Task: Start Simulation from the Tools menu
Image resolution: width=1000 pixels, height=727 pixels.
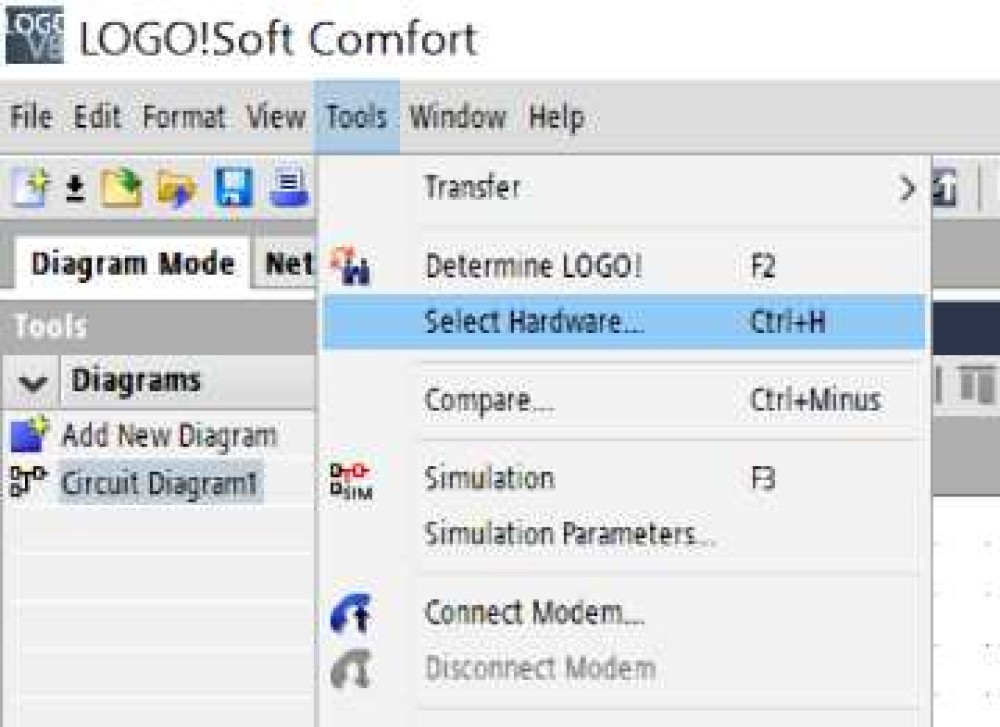Action: coord(624,478)
